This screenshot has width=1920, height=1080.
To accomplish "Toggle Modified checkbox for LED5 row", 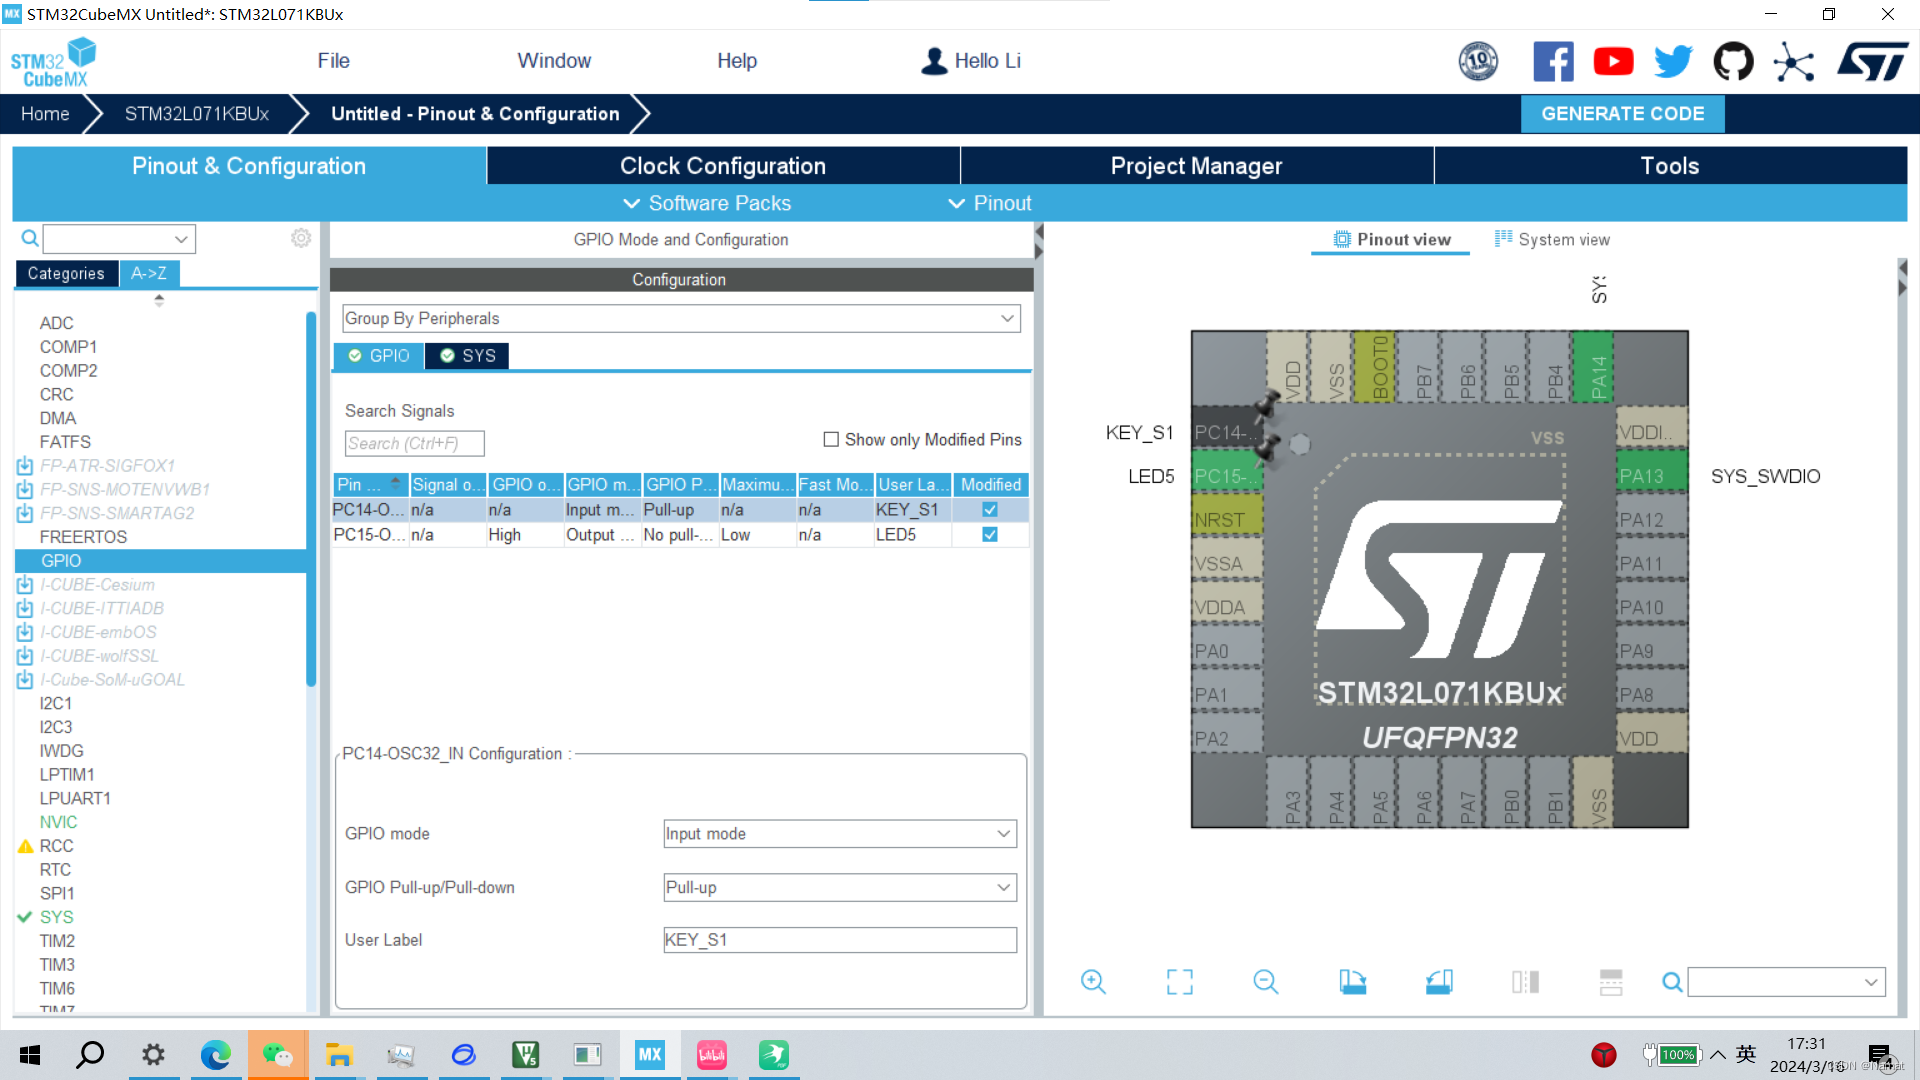I will [x=990, y=535].
